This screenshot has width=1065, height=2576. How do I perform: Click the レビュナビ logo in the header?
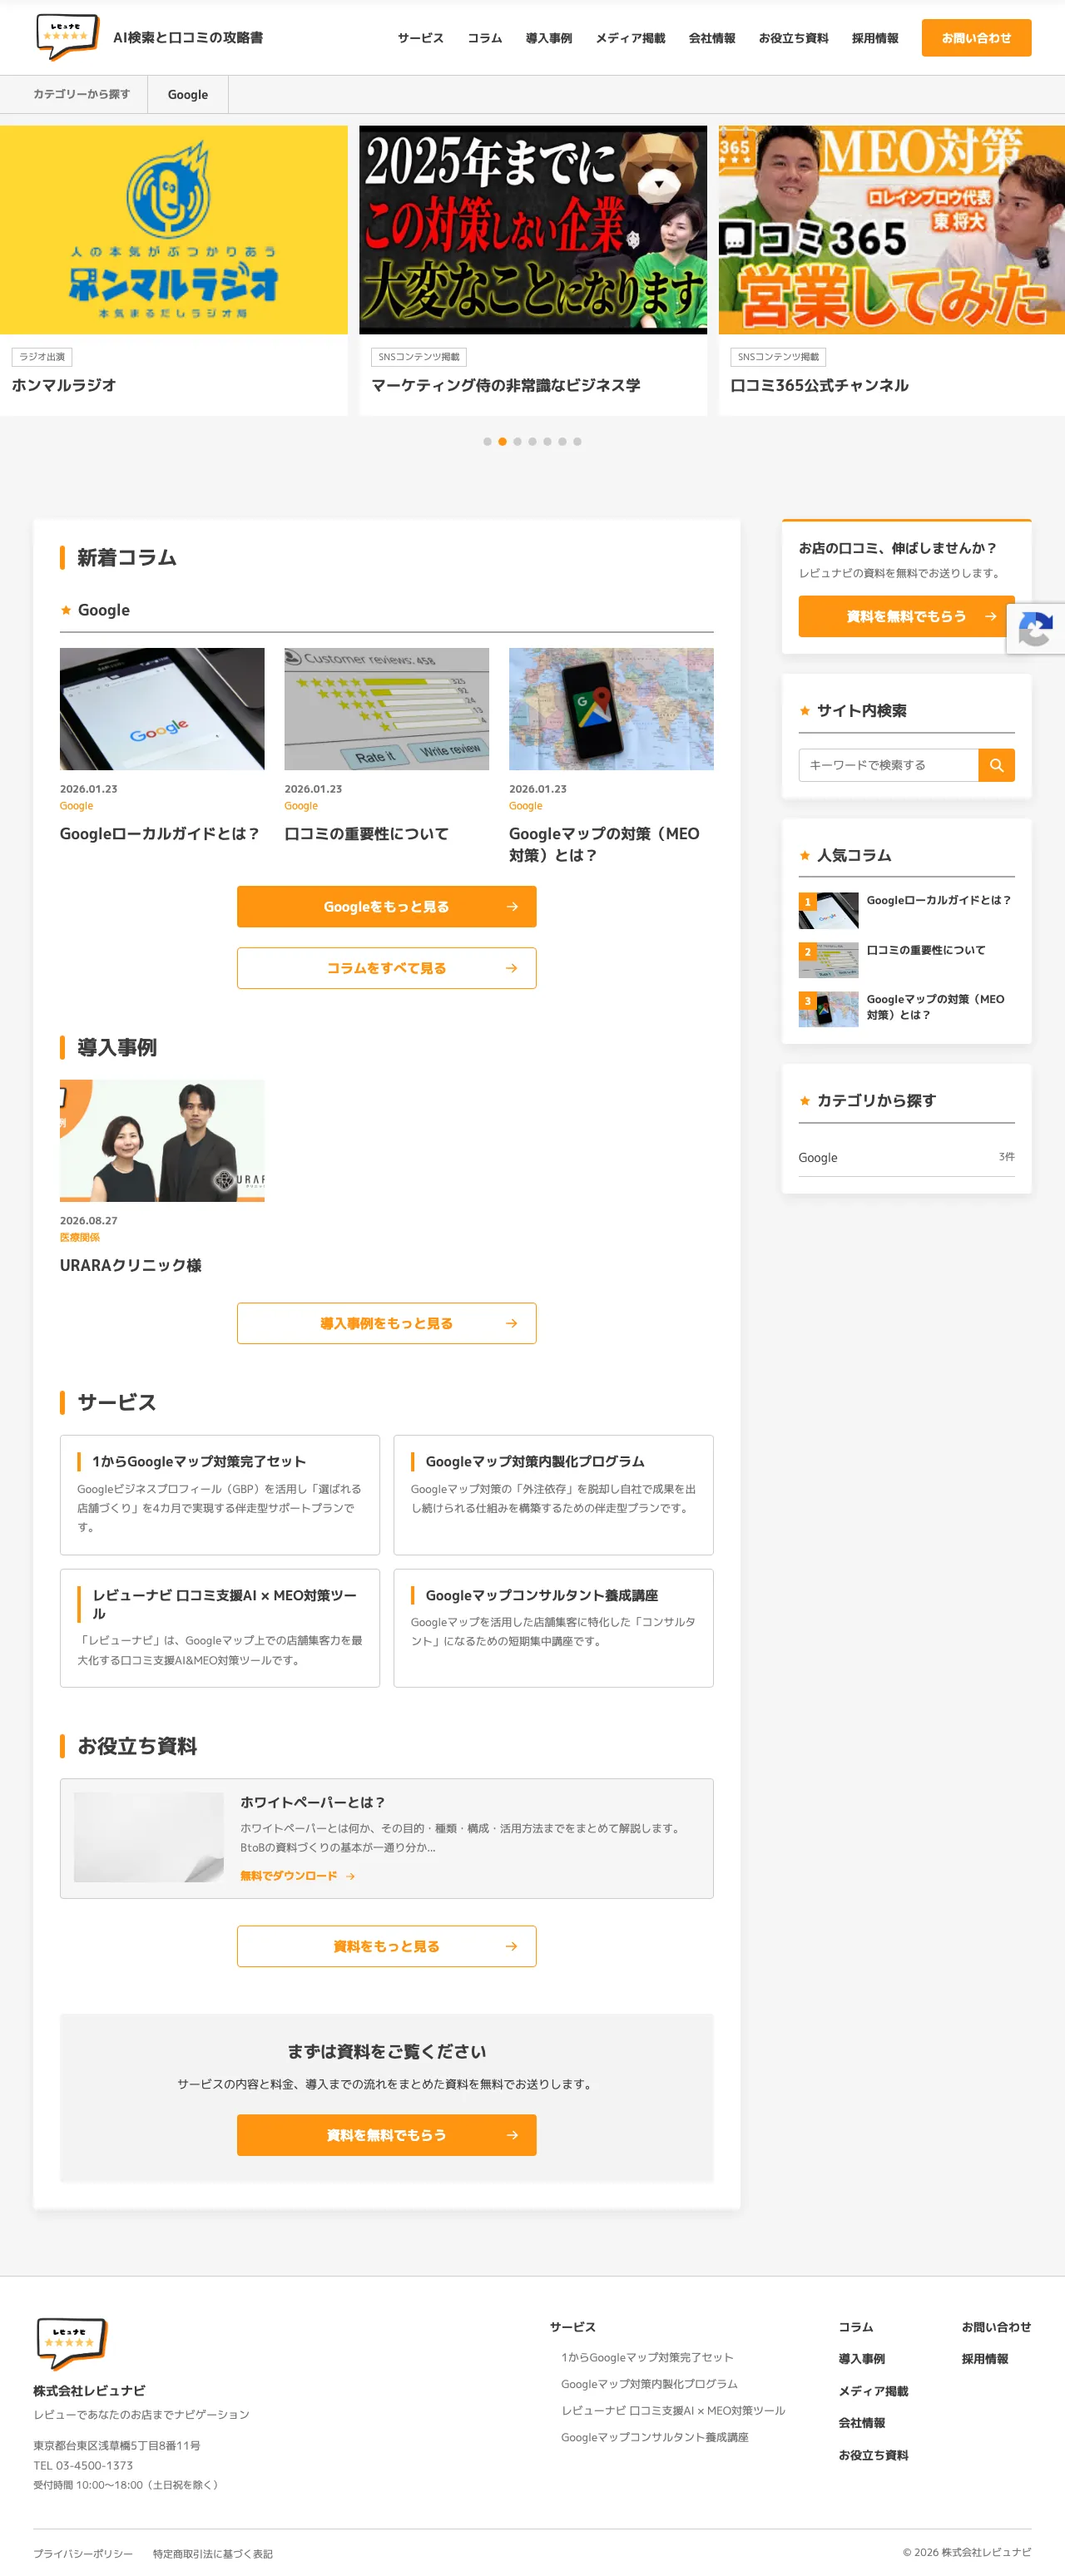tap(67, 37)
